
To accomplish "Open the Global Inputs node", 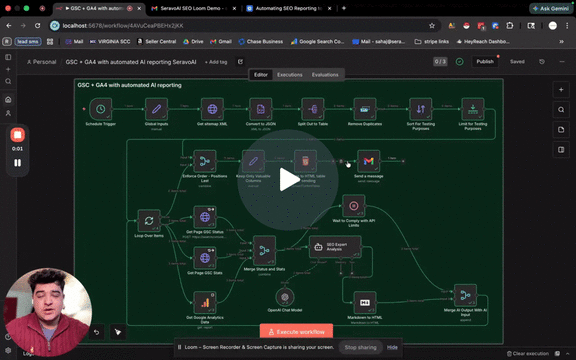I will [156, 109].
